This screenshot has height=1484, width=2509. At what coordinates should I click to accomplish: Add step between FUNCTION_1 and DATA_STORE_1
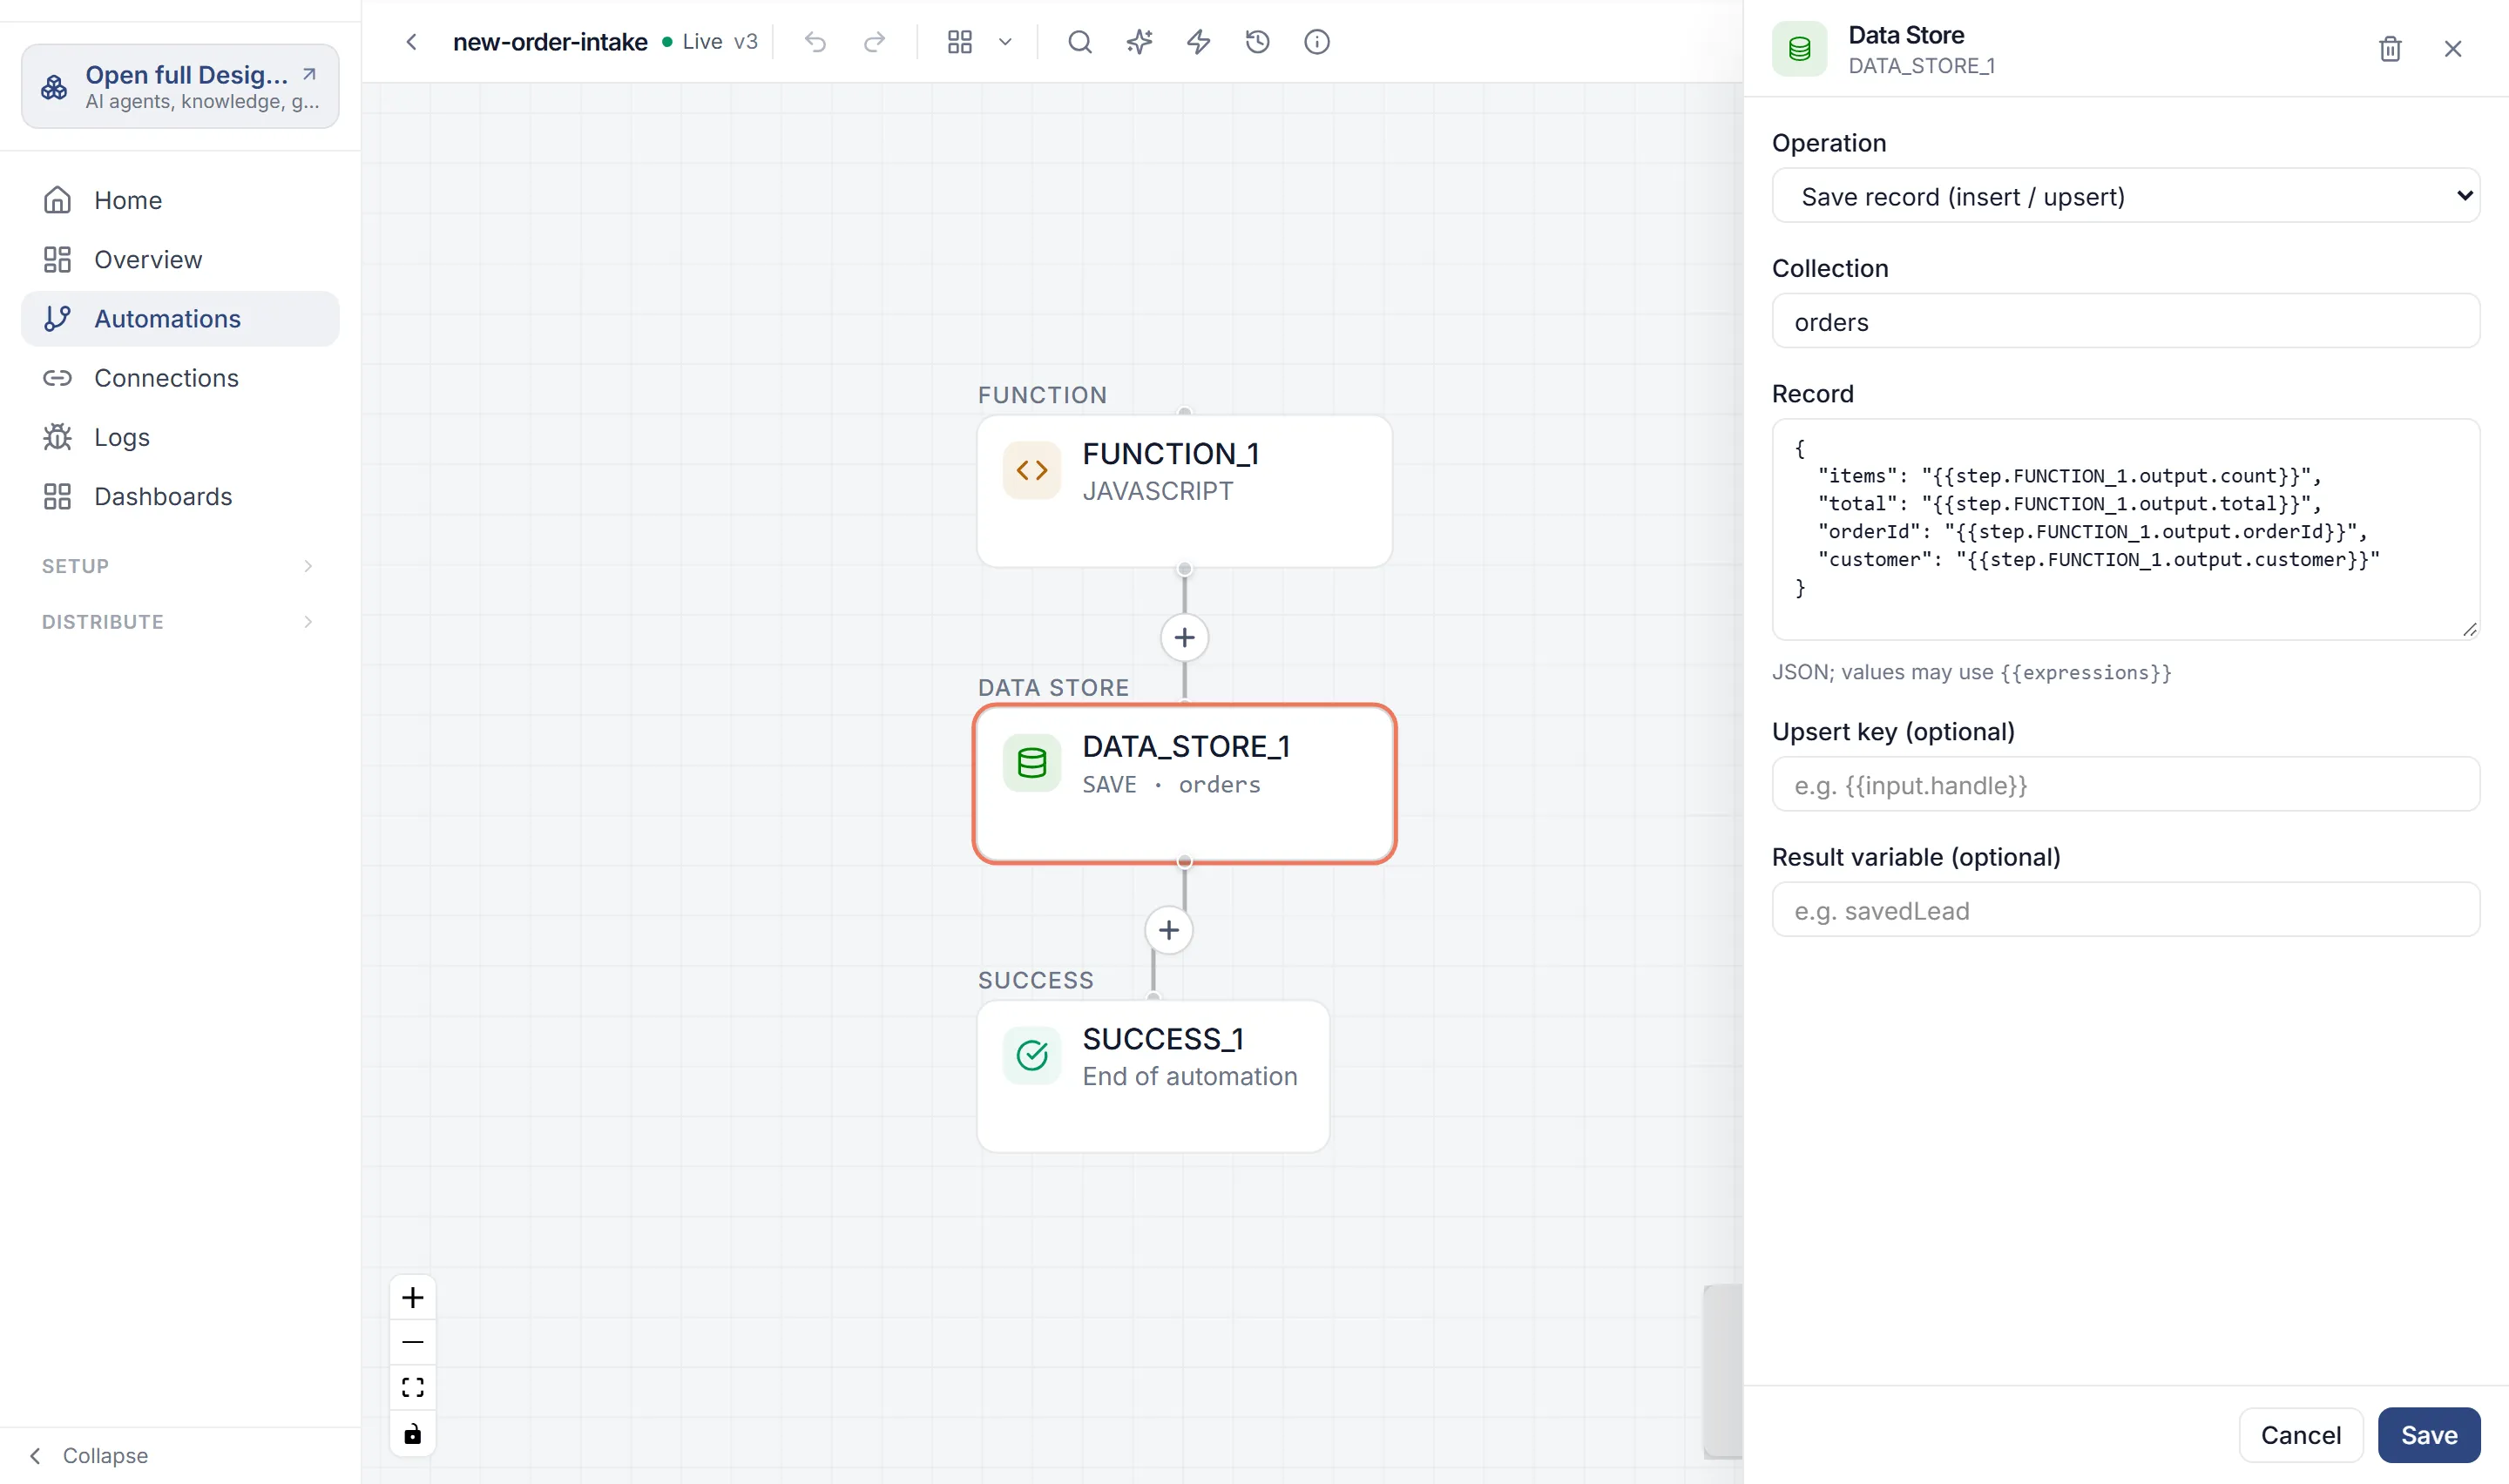click(x=1184, y=638)
